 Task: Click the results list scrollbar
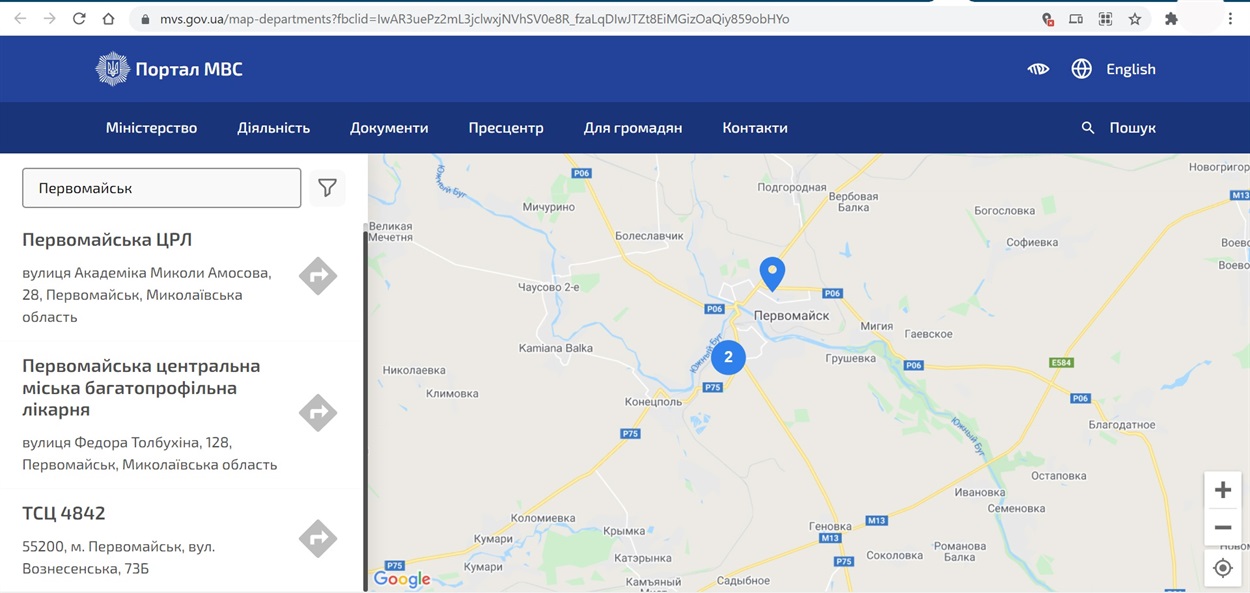(365, 410)
